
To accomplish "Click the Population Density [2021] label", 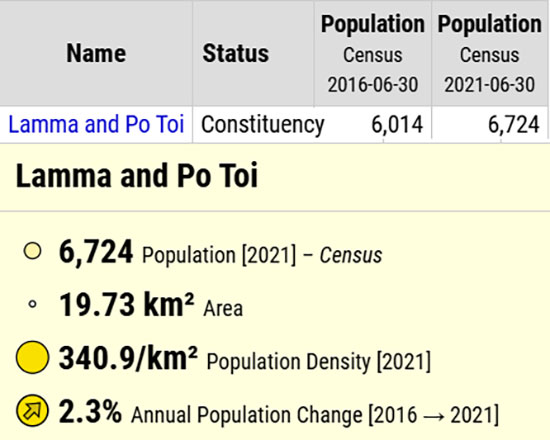I will (x=318, y=361).
